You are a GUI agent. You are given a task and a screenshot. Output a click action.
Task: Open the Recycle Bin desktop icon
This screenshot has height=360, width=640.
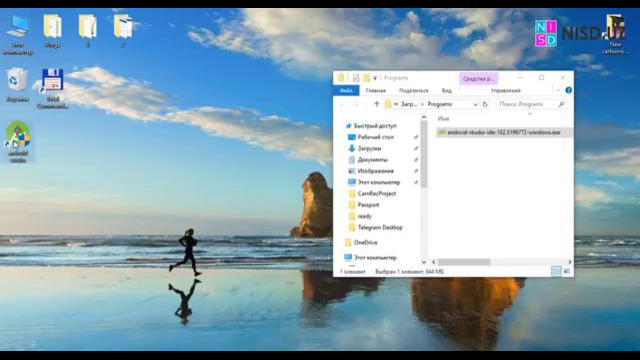pos(17,84)
